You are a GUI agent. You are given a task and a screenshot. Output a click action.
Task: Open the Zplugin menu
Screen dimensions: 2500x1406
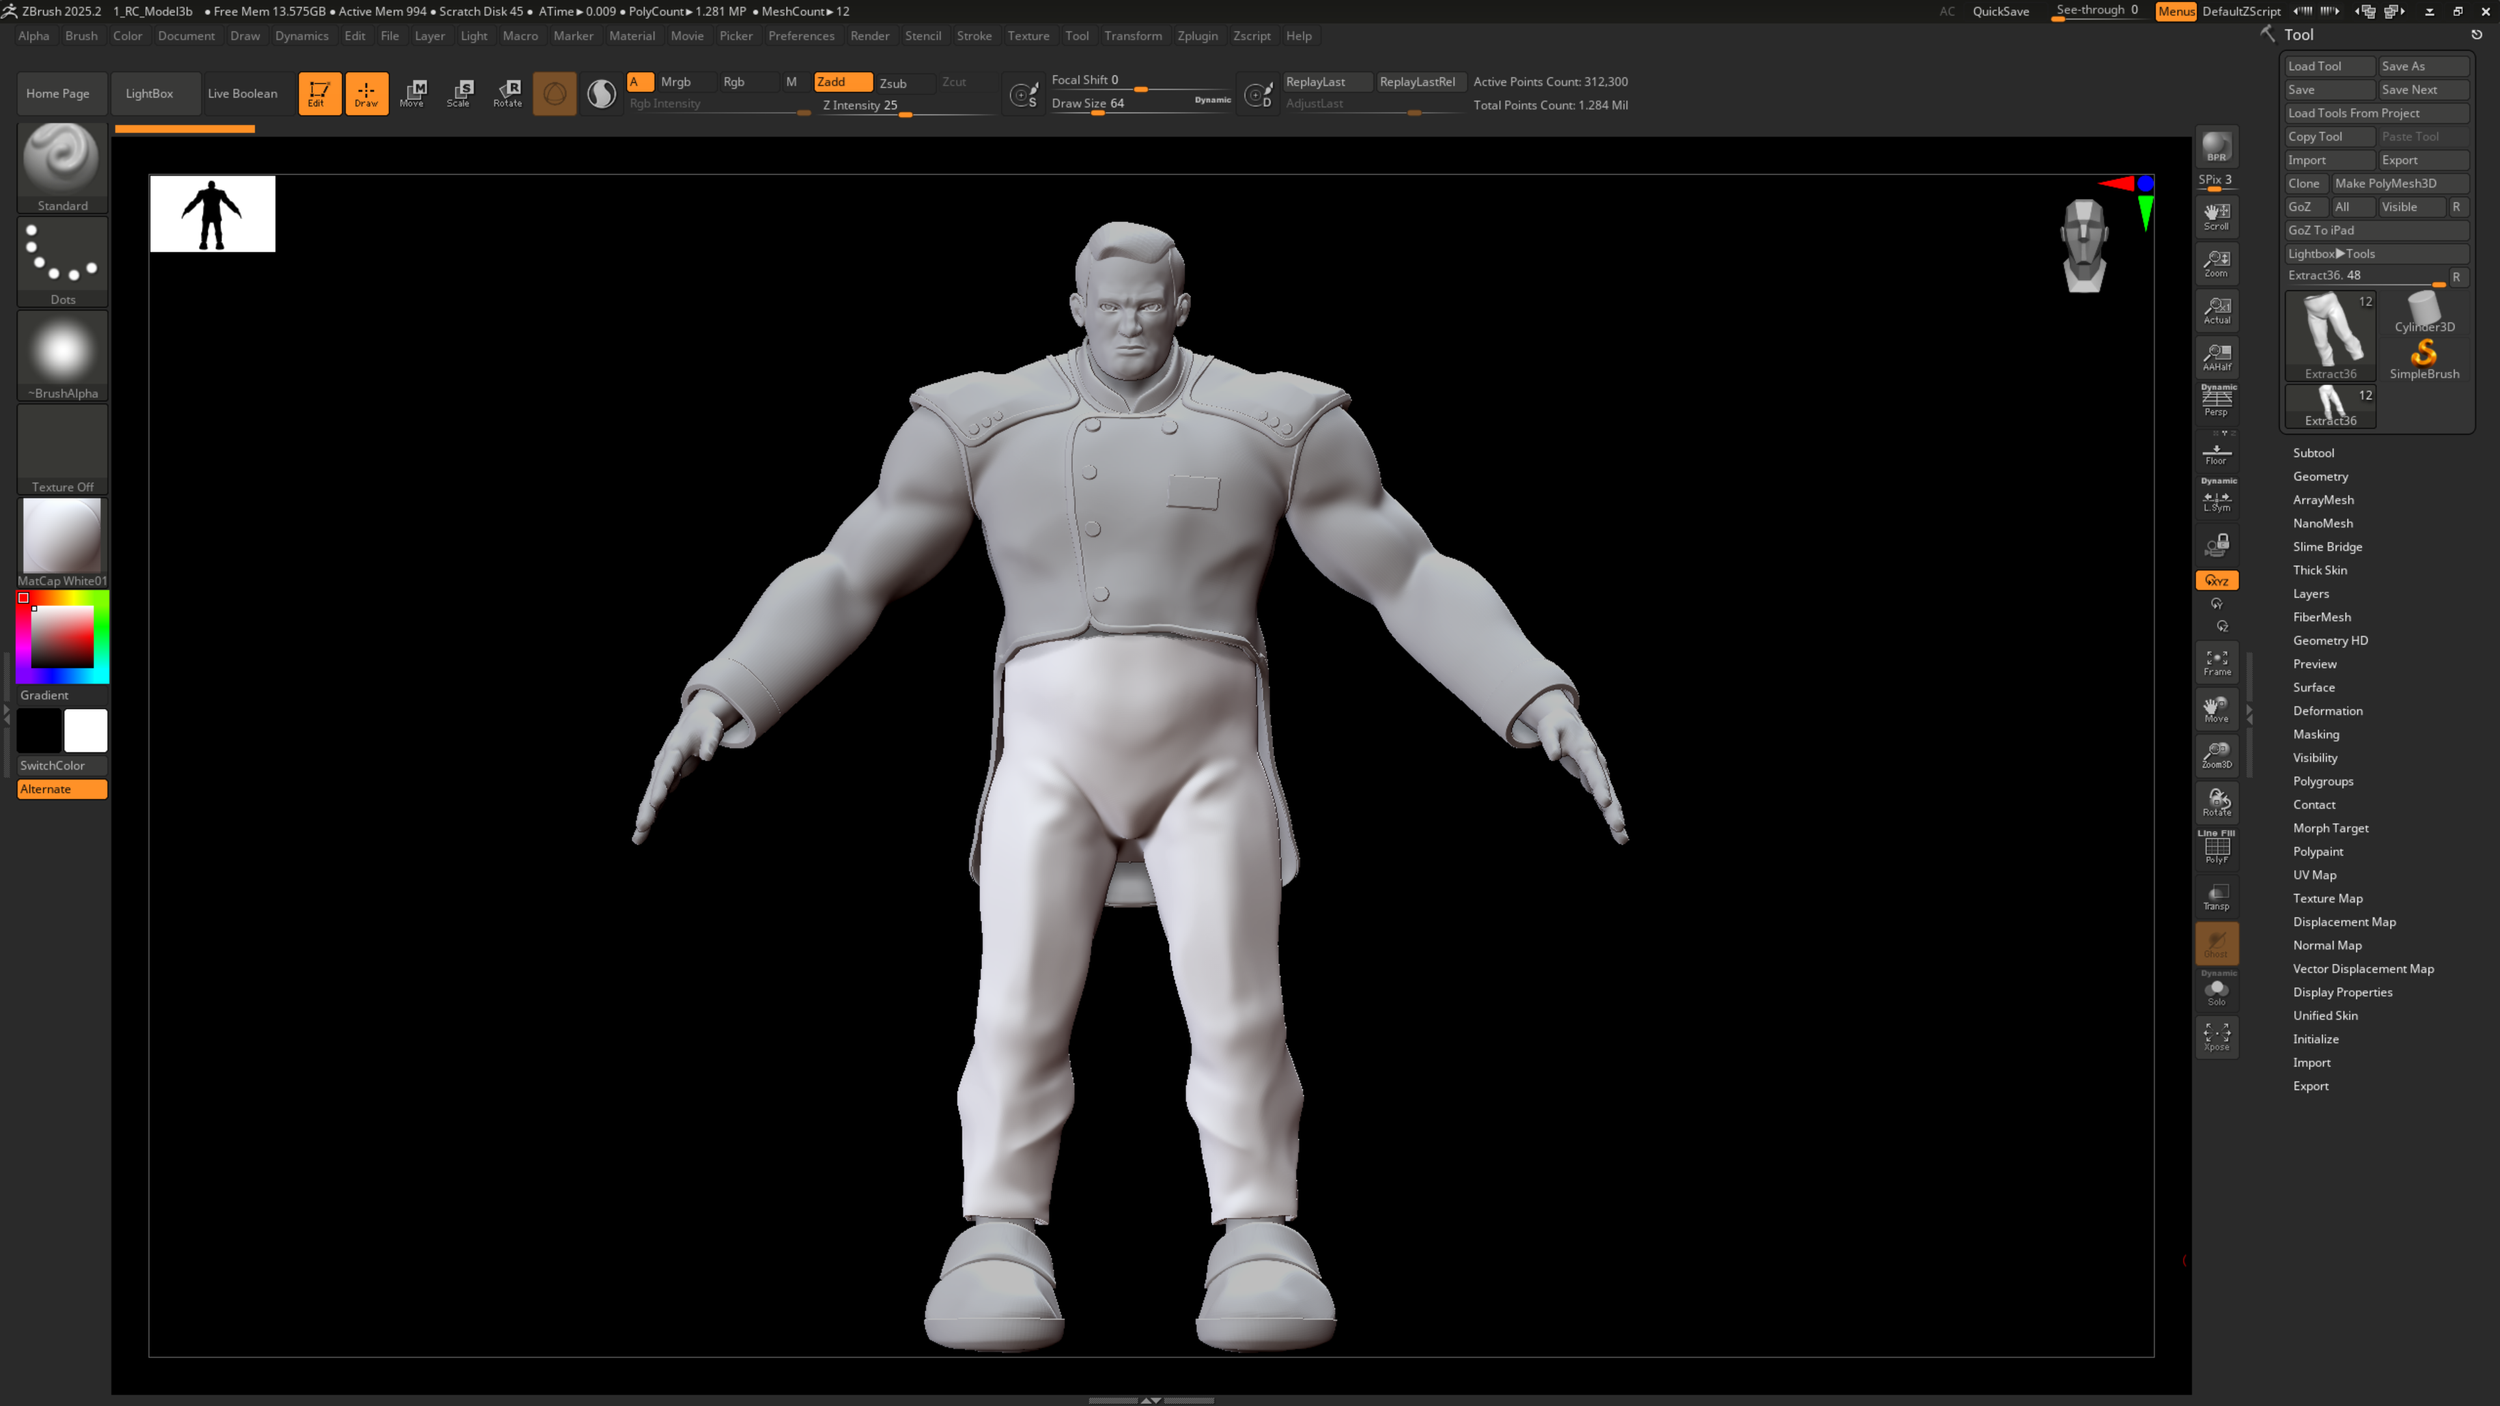(1197, 36)
